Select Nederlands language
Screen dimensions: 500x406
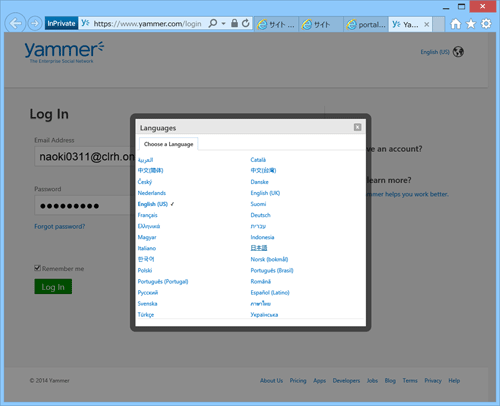point(152,193)
